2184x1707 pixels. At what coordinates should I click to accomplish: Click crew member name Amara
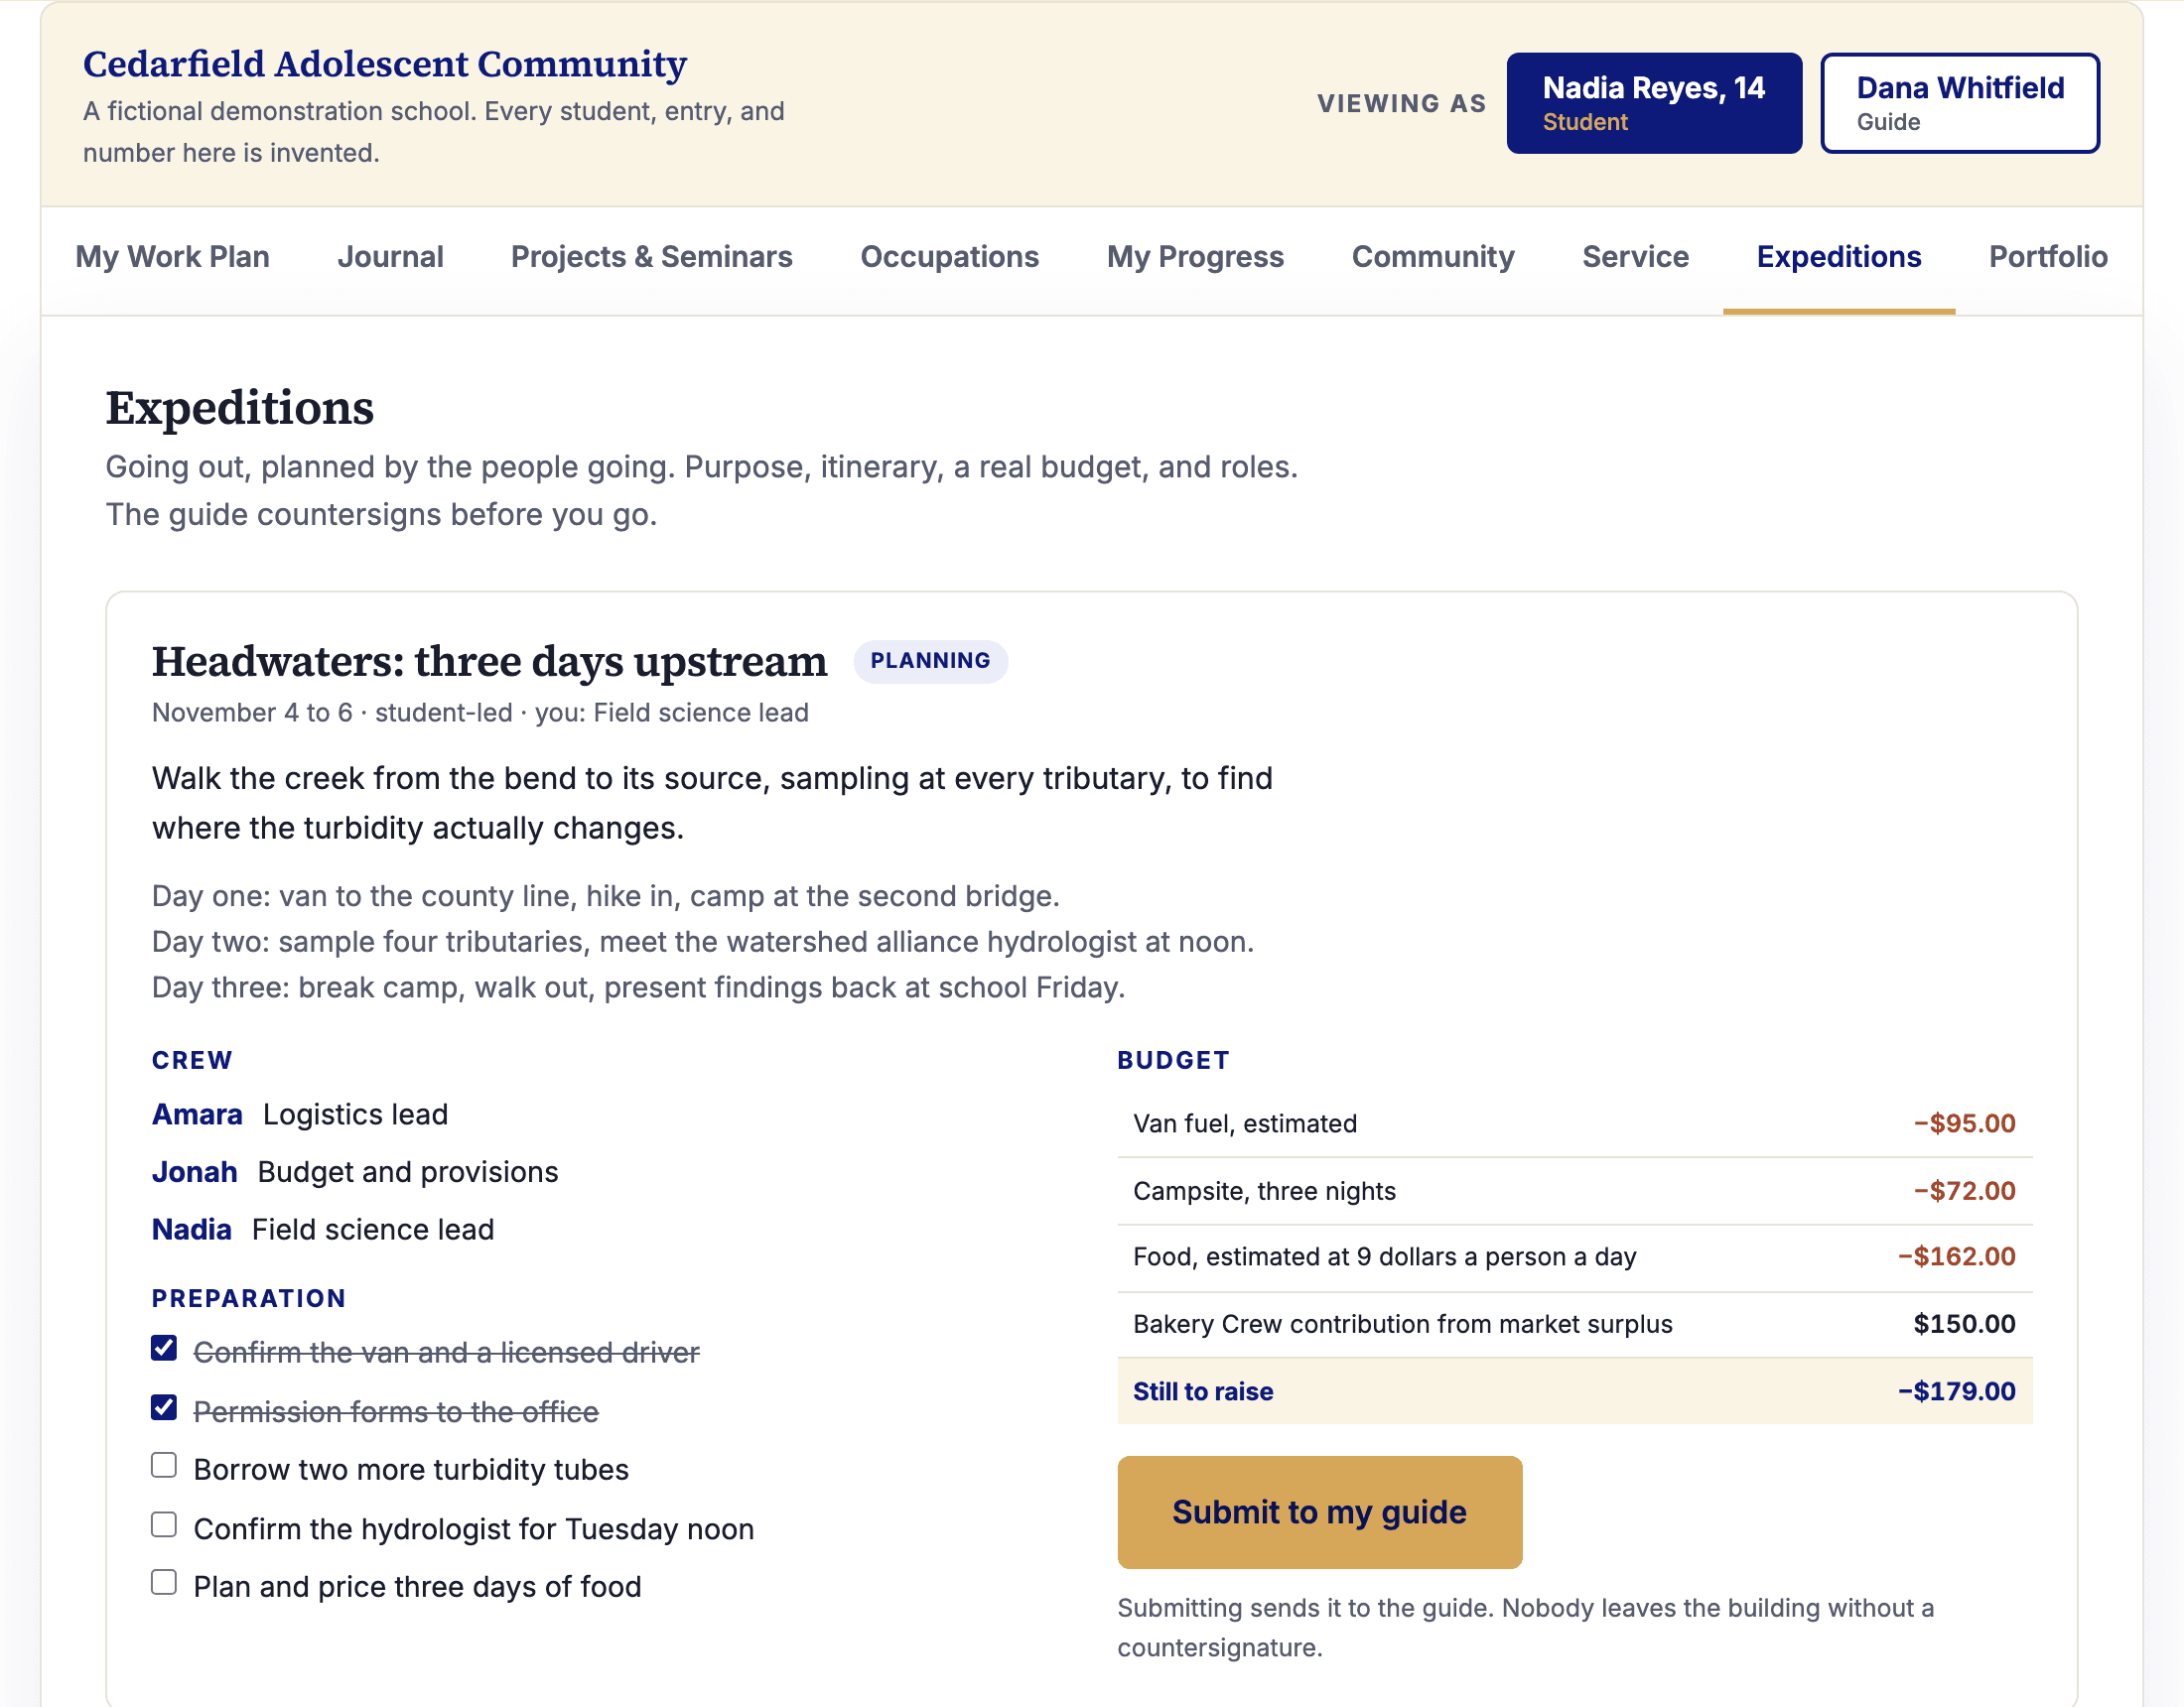click(197, 1114)
